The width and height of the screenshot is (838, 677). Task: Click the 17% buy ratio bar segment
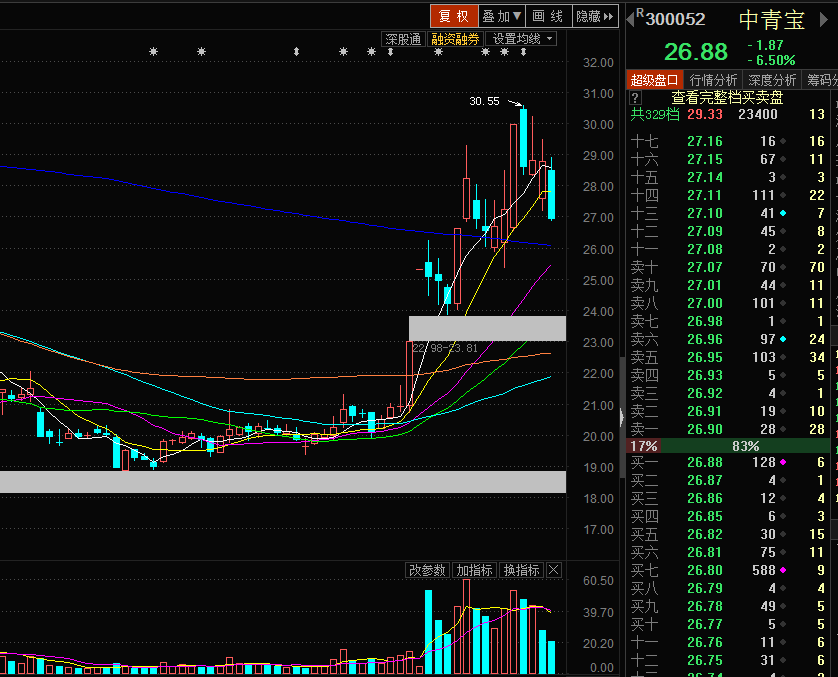(643, 446)
